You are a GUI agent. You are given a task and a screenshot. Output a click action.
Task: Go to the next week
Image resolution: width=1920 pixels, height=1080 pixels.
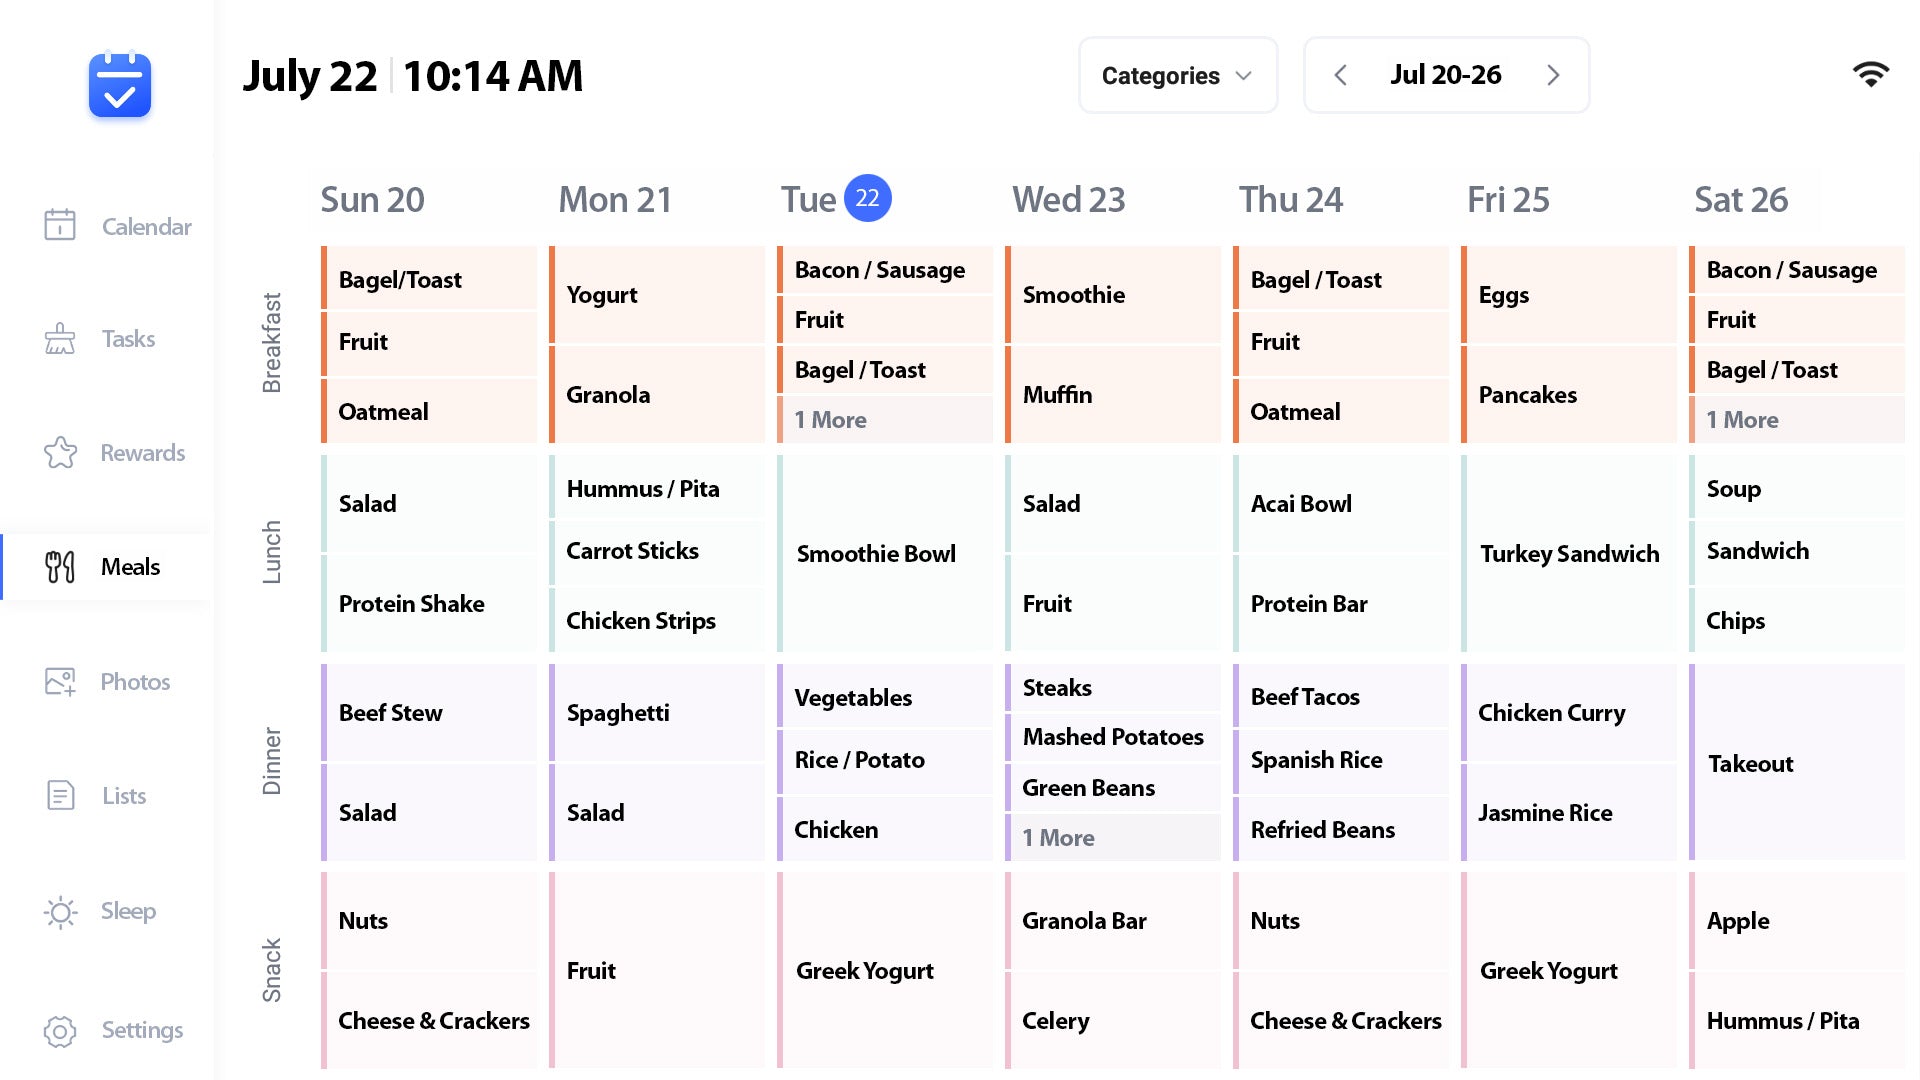coord(1553,75)
